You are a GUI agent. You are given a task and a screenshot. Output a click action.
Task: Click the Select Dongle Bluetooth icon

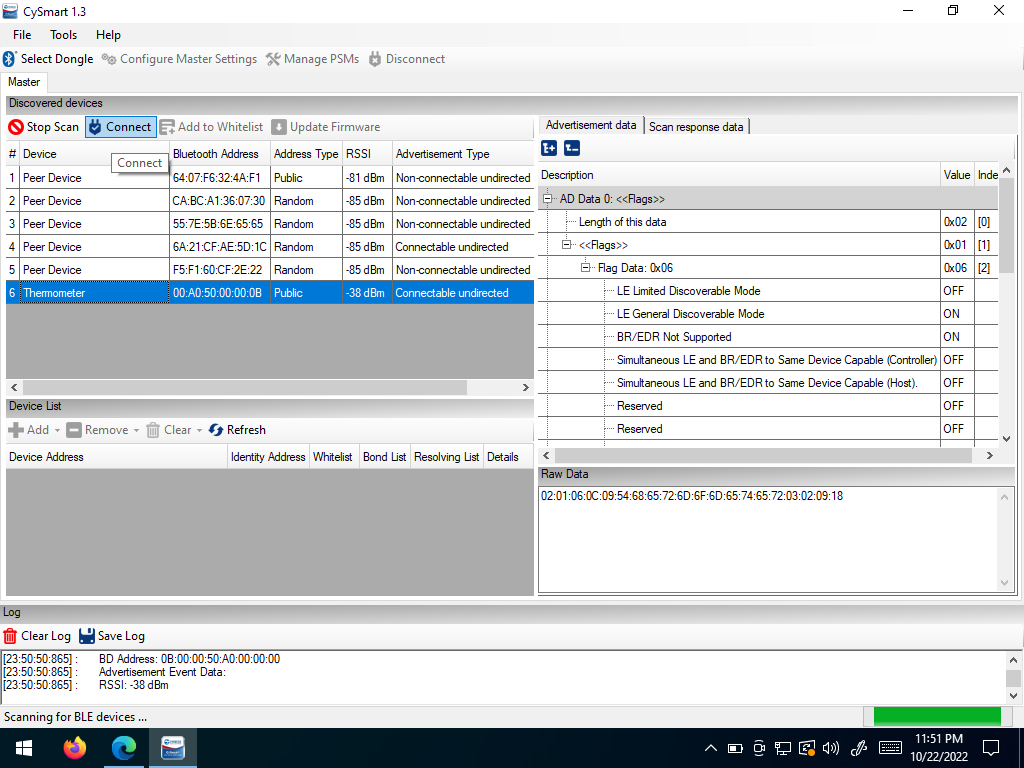[x=9, y=59]
